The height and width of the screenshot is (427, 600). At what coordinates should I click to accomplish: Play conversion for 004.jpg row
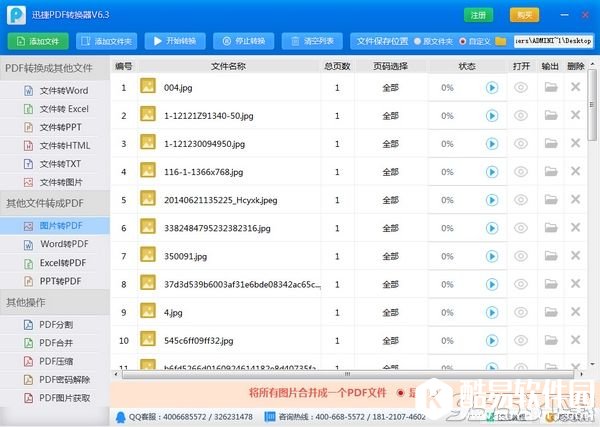tap(492, 88)
